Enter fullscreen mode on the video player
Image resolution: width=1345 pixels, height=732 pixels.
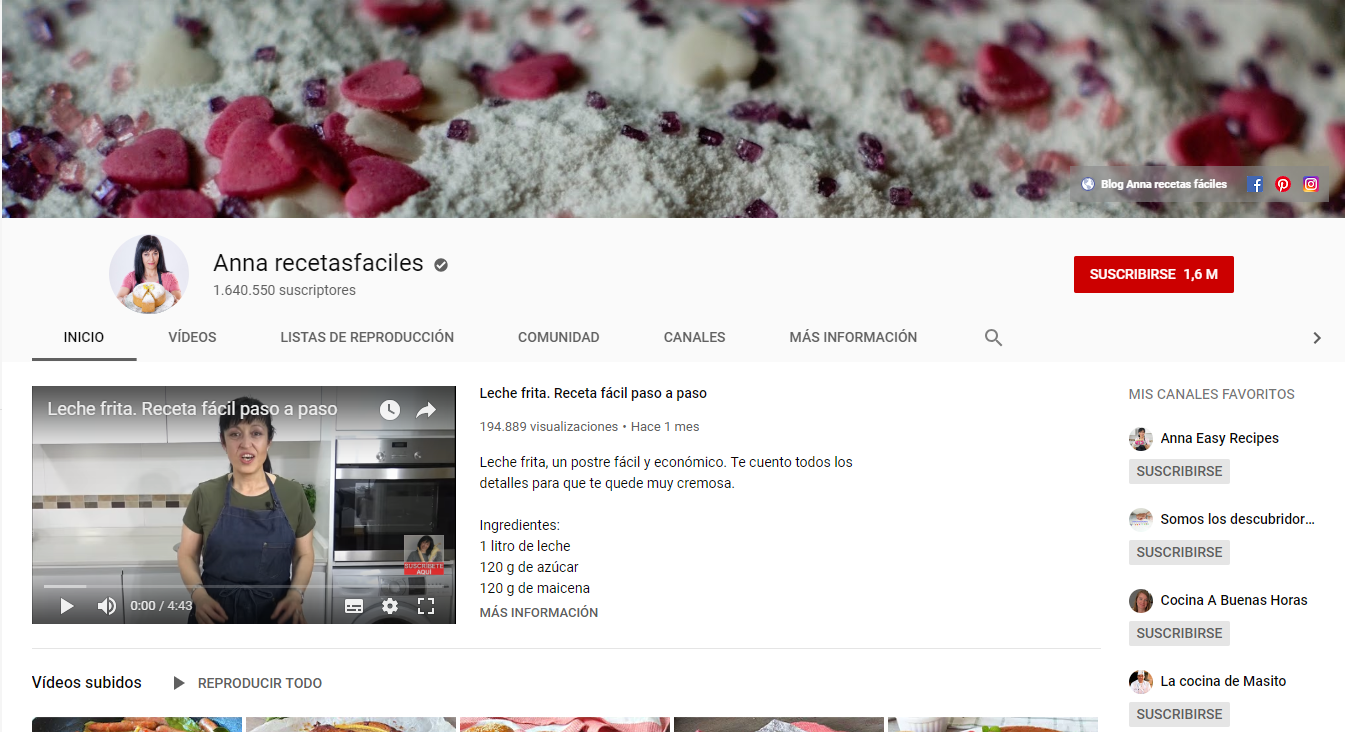click(426, 606)
